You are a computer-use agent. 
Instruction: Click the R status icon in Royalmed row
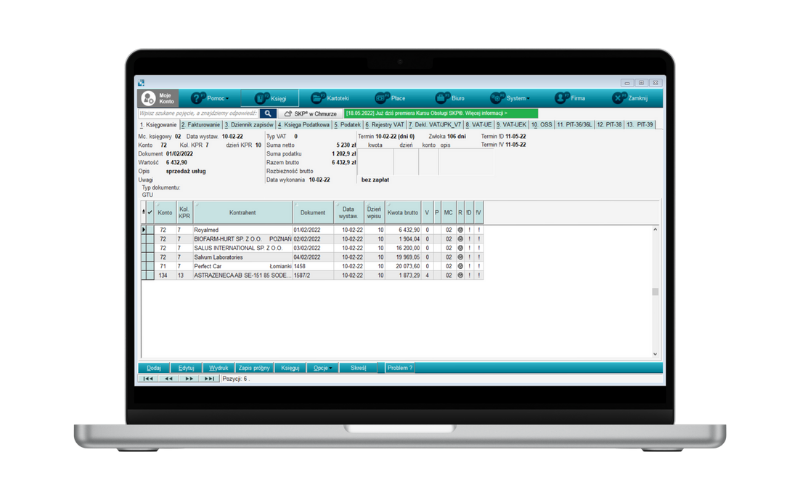[460, 230]
